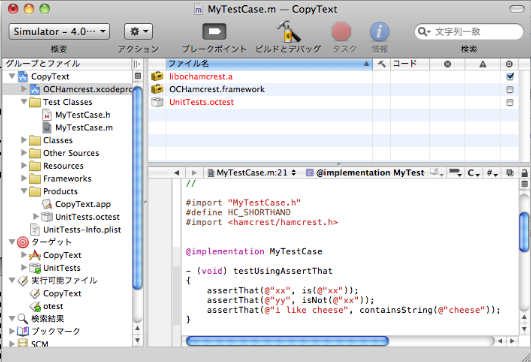The width and height of the screenshot is (531, 362).
Task: Open the included files # popup
Action: (492, 173)
